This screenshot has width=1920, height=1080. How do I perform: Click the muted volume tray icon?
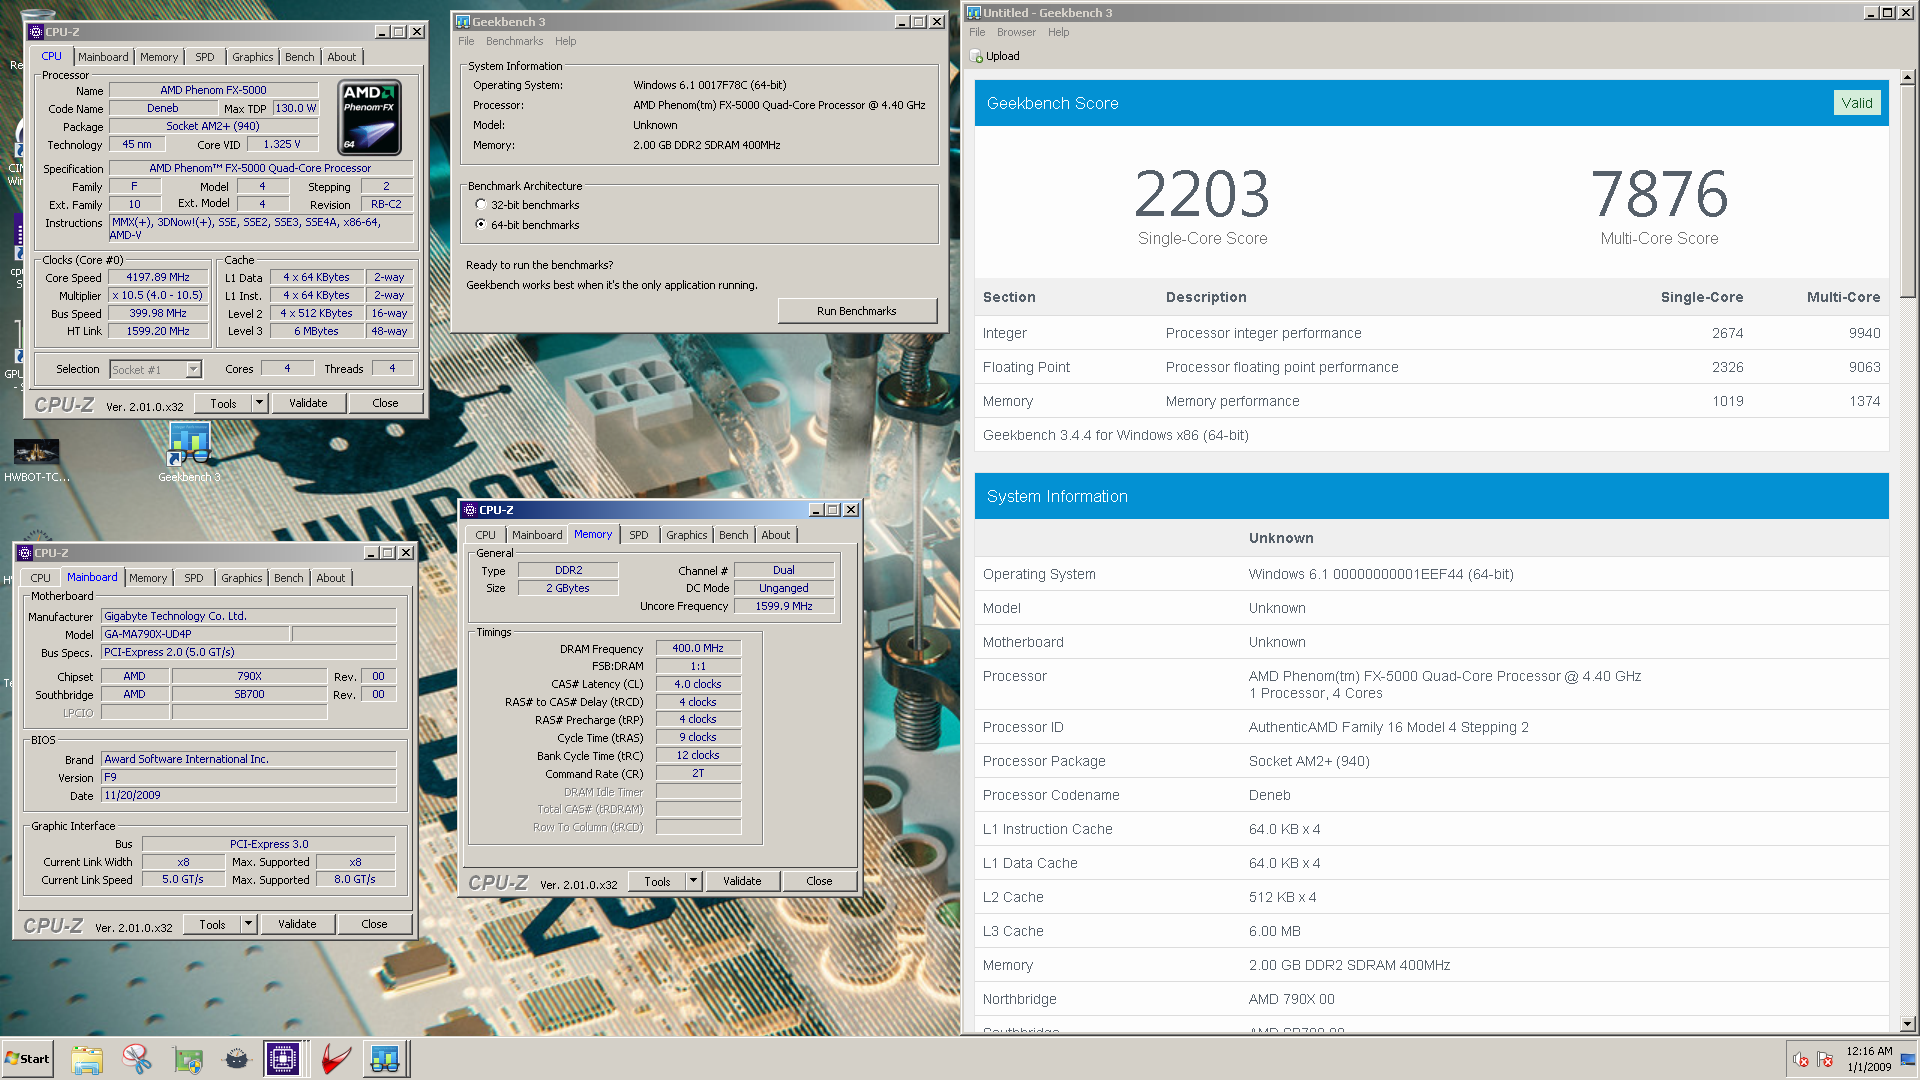pyautogui.click(x=1801, y=1059)
